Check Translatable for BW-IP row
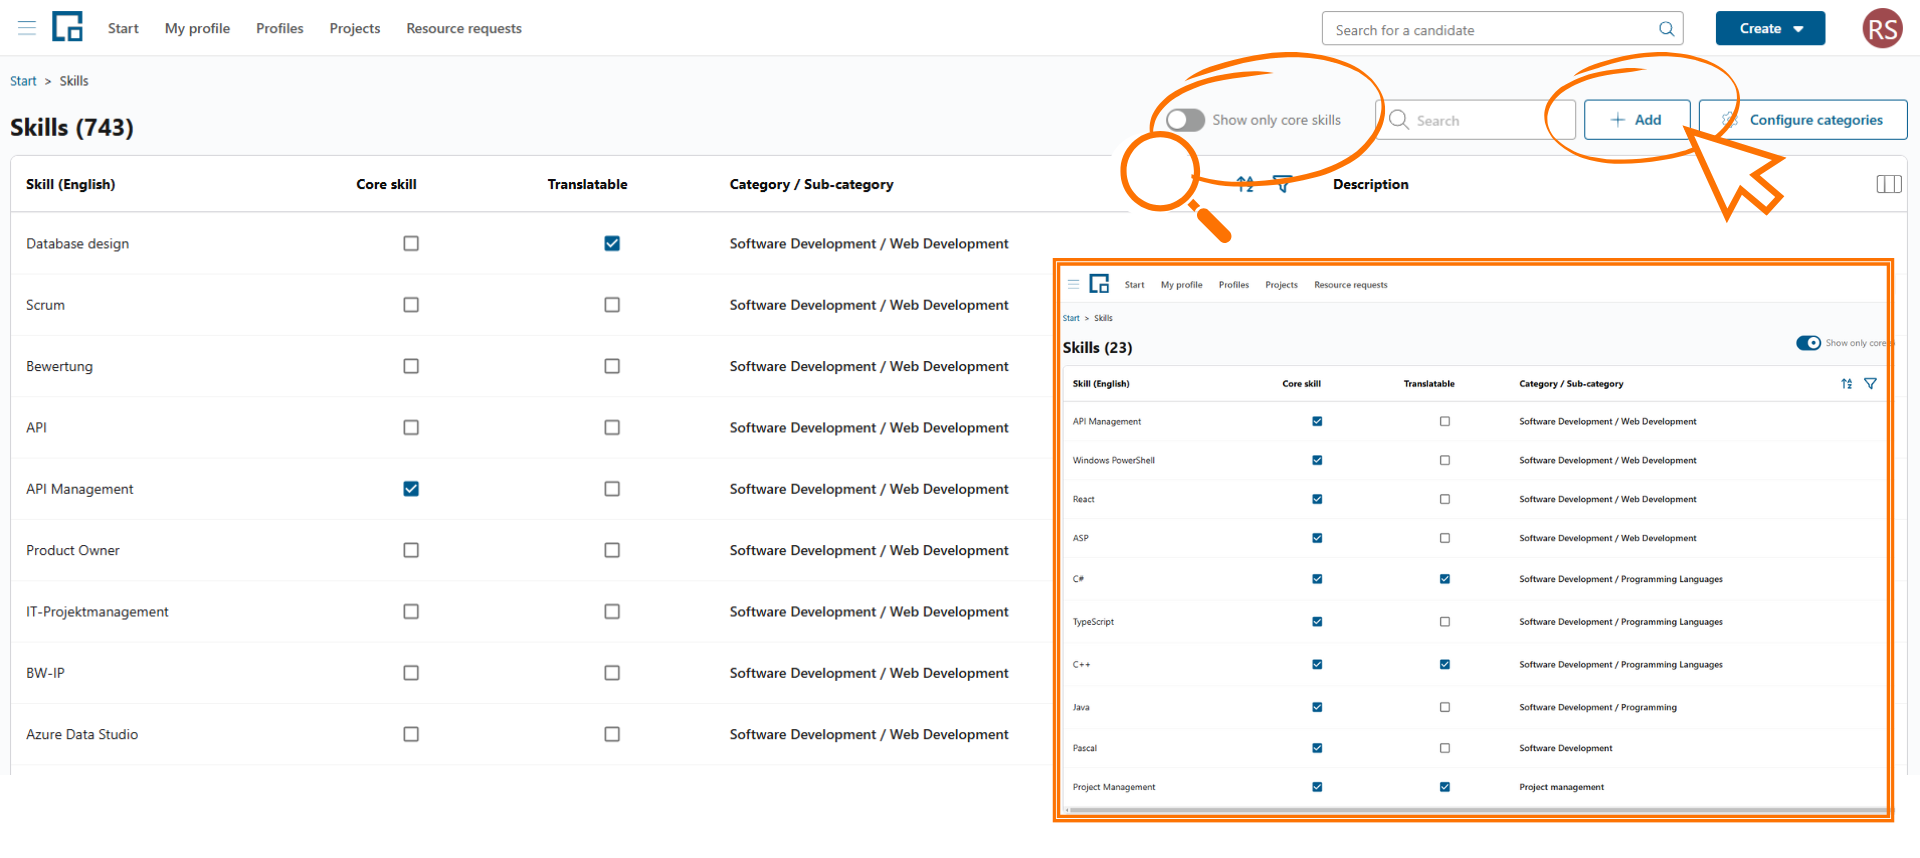This screenshot has height=858, width=1920. [612, 673]
